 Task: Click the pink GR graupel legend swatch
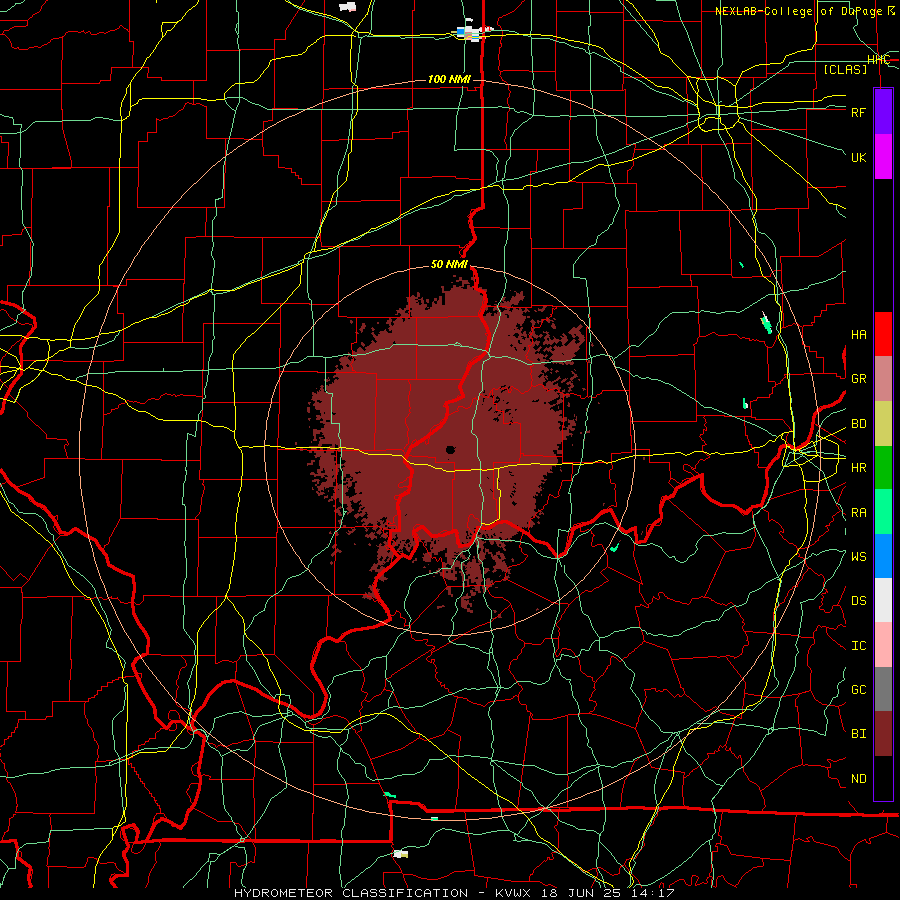point(883,378)
